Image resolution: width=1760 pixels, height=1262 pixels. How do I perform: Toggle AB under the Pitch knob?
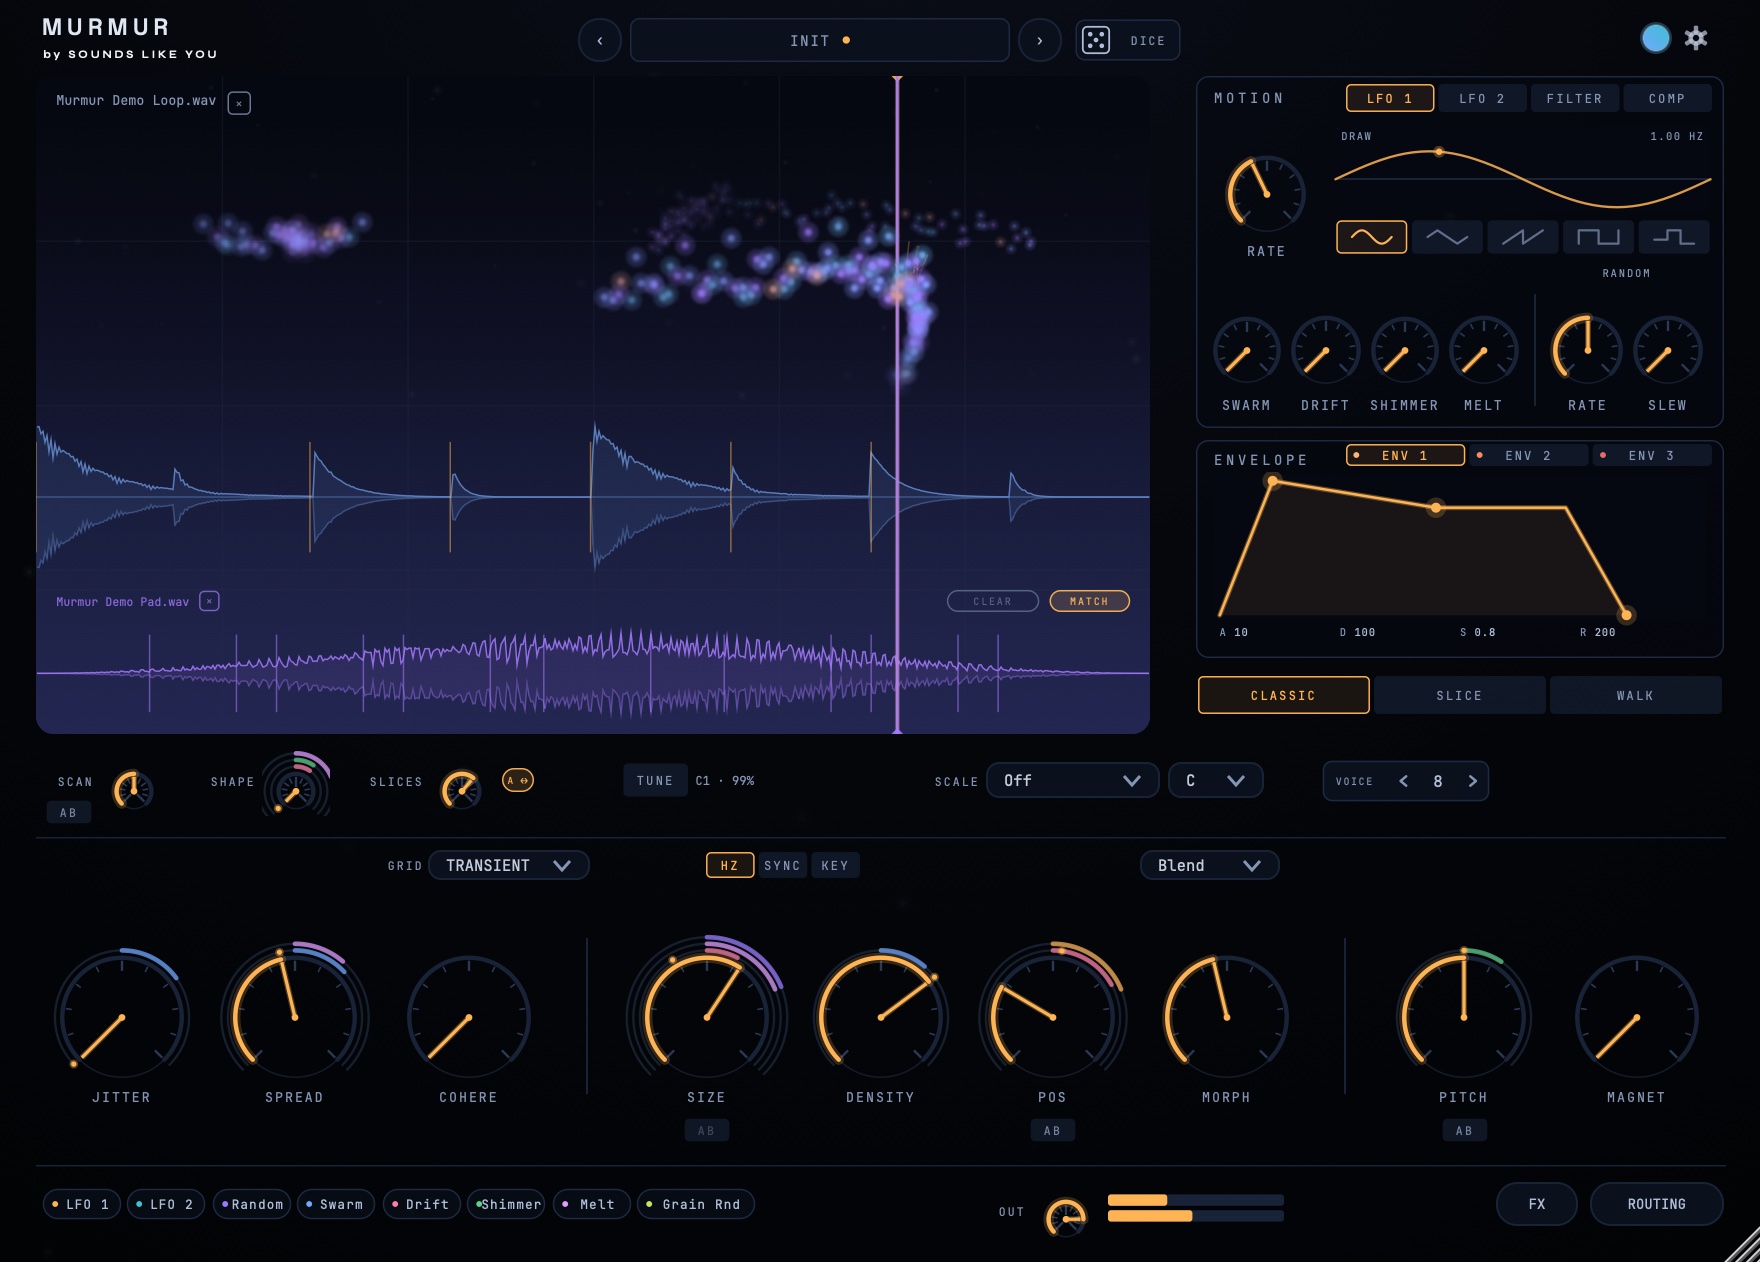tap(1464, 1130)
